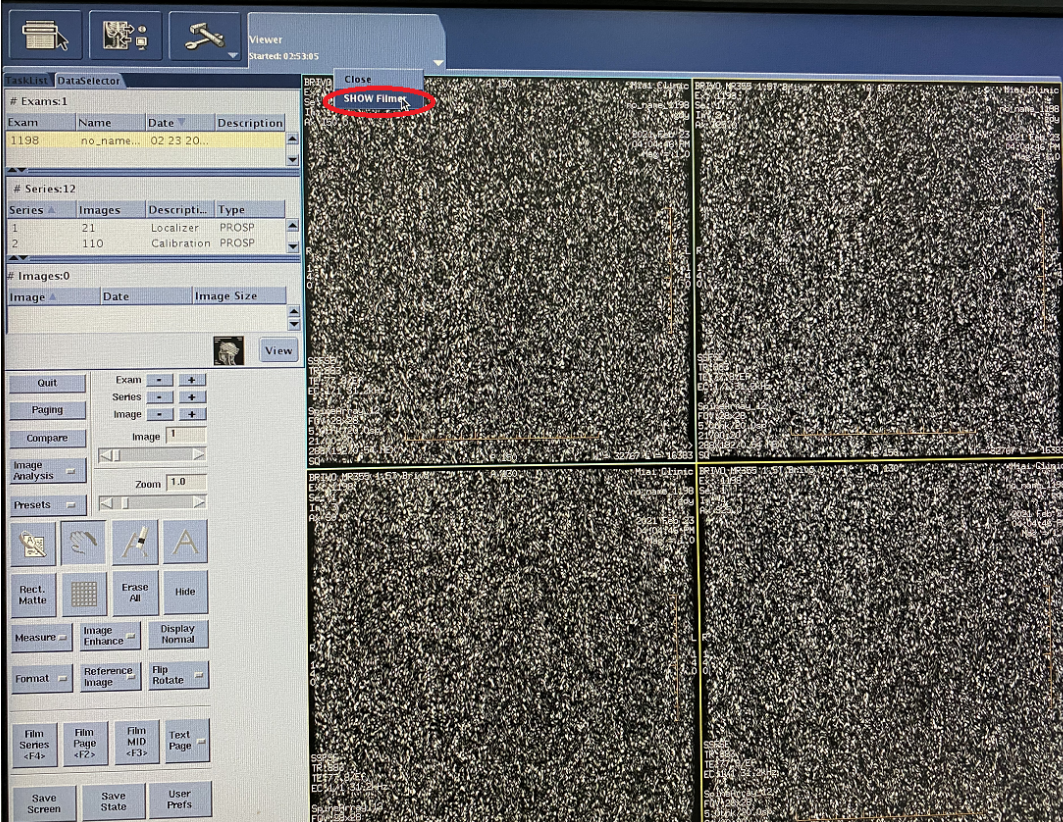This screenshot has width=1063, height=822.
Task: Select the top-left noise image viewport
Action: (x=498, y=270)
